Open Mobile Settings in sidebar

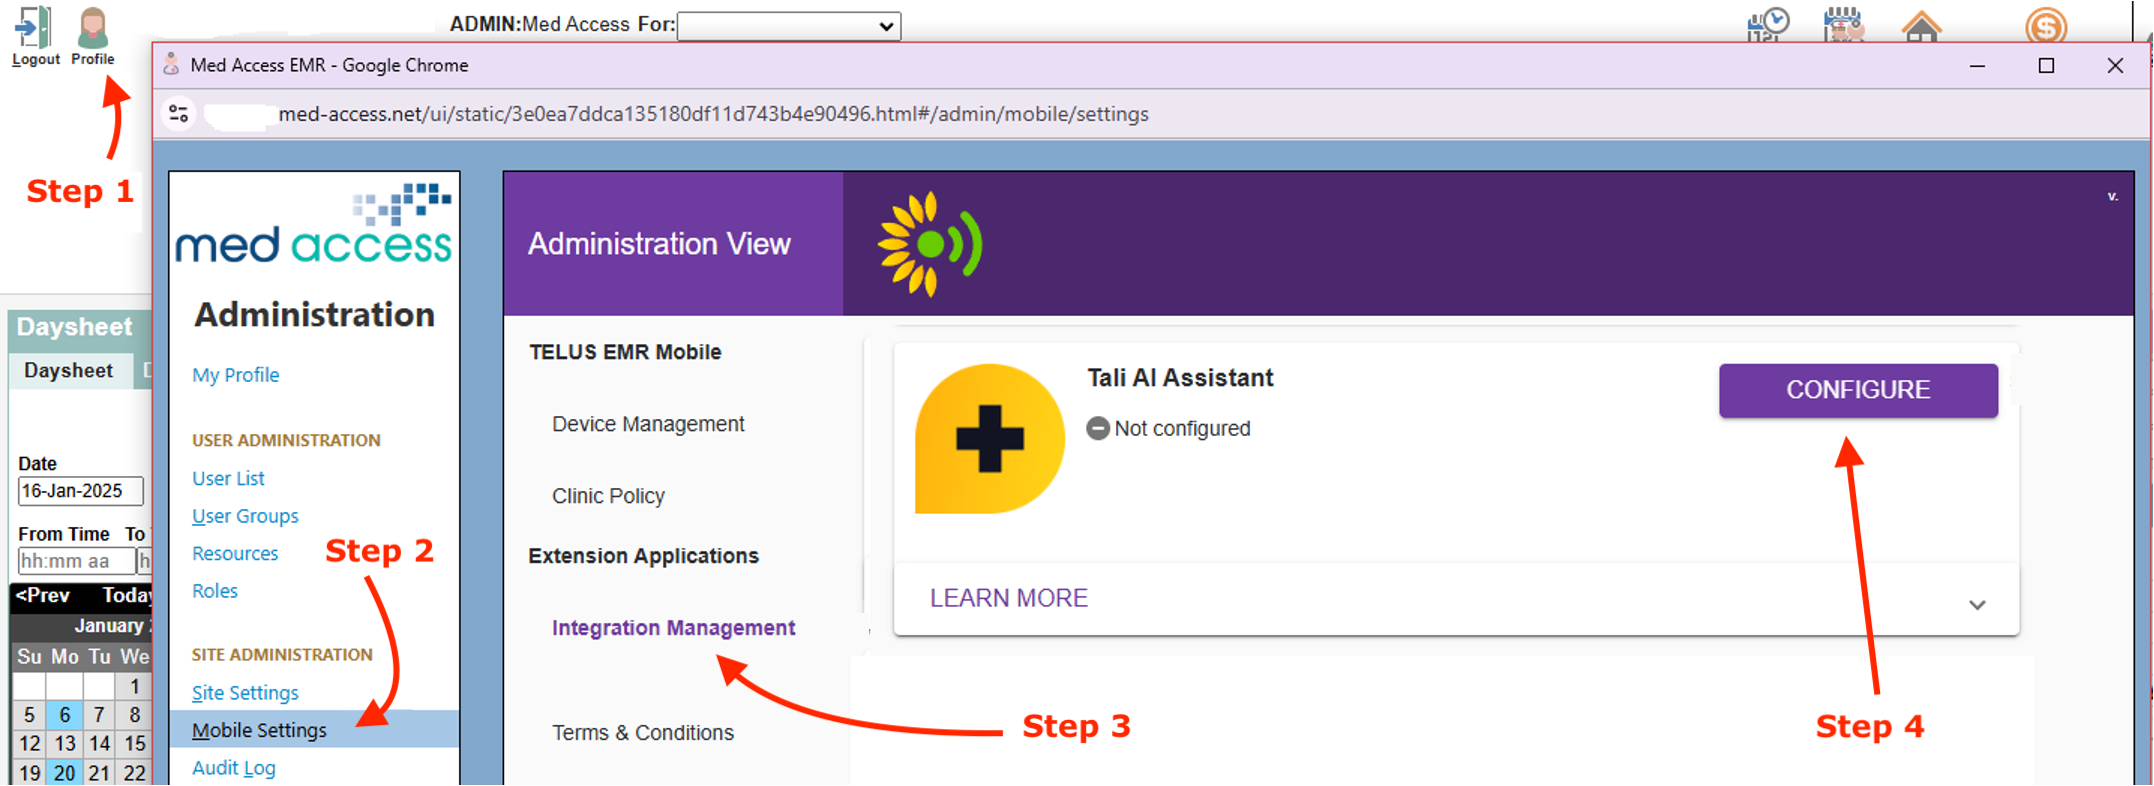coord(259,730)
